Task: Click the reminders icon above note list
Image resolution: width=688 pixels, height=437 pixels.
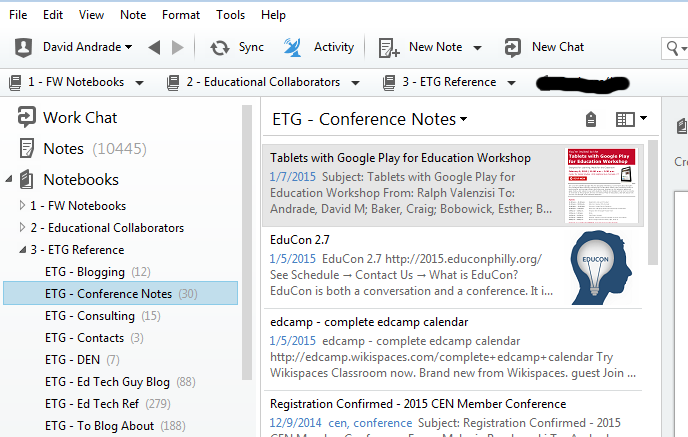Action: (x=591, y=119)
